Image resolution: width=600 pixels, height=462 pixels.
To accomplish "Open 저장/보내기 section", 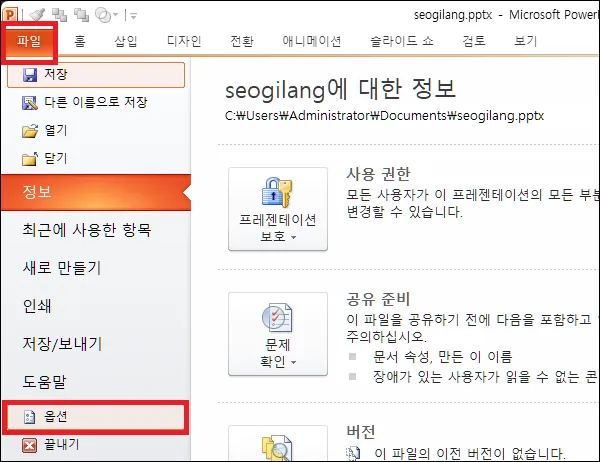I will coord(62,344).
